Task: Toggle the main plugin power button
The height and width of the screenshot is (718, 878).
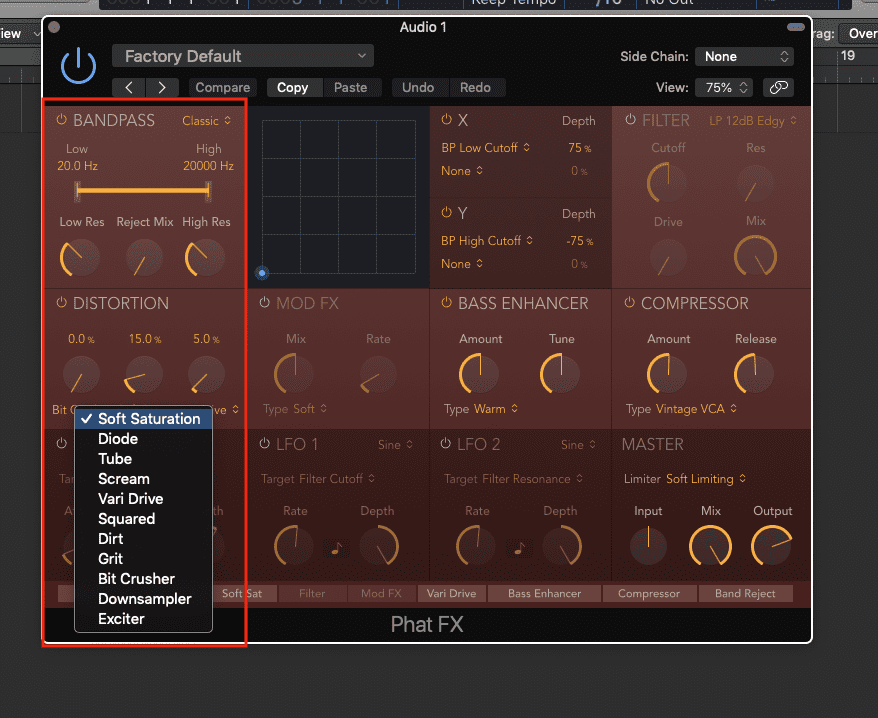Action: 78,66
